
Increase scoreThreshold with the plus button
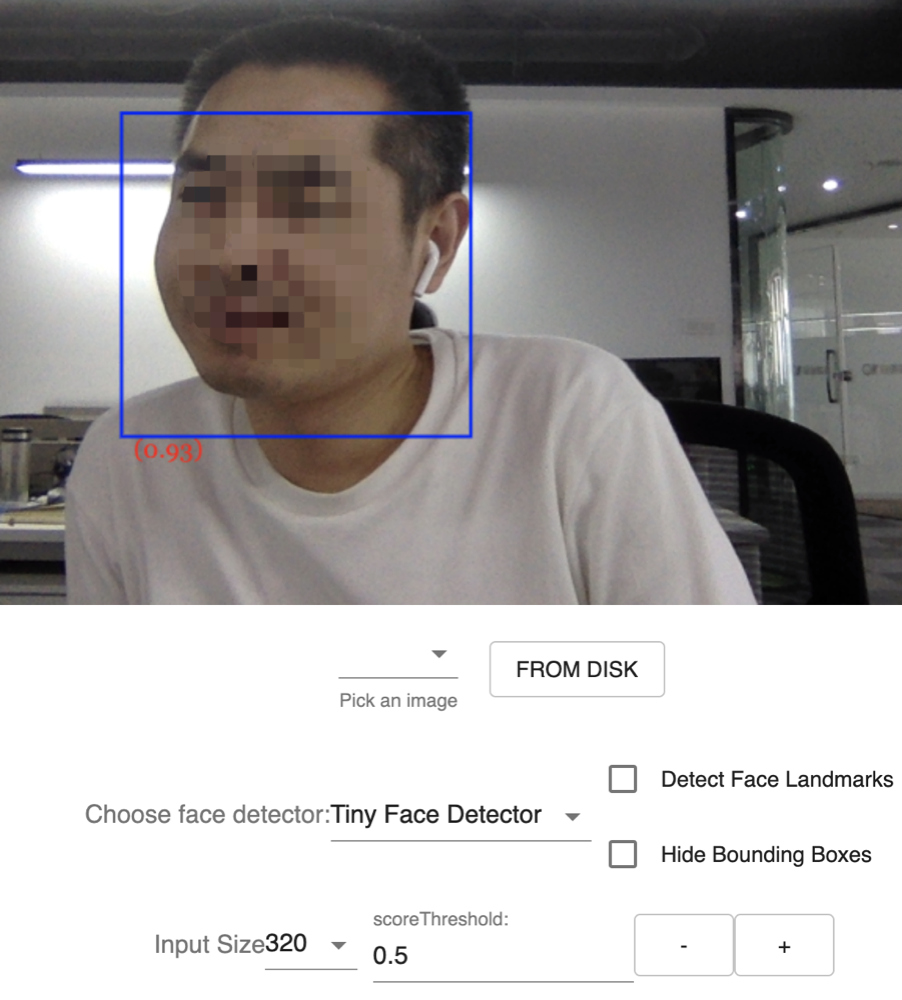coord(785,944)
